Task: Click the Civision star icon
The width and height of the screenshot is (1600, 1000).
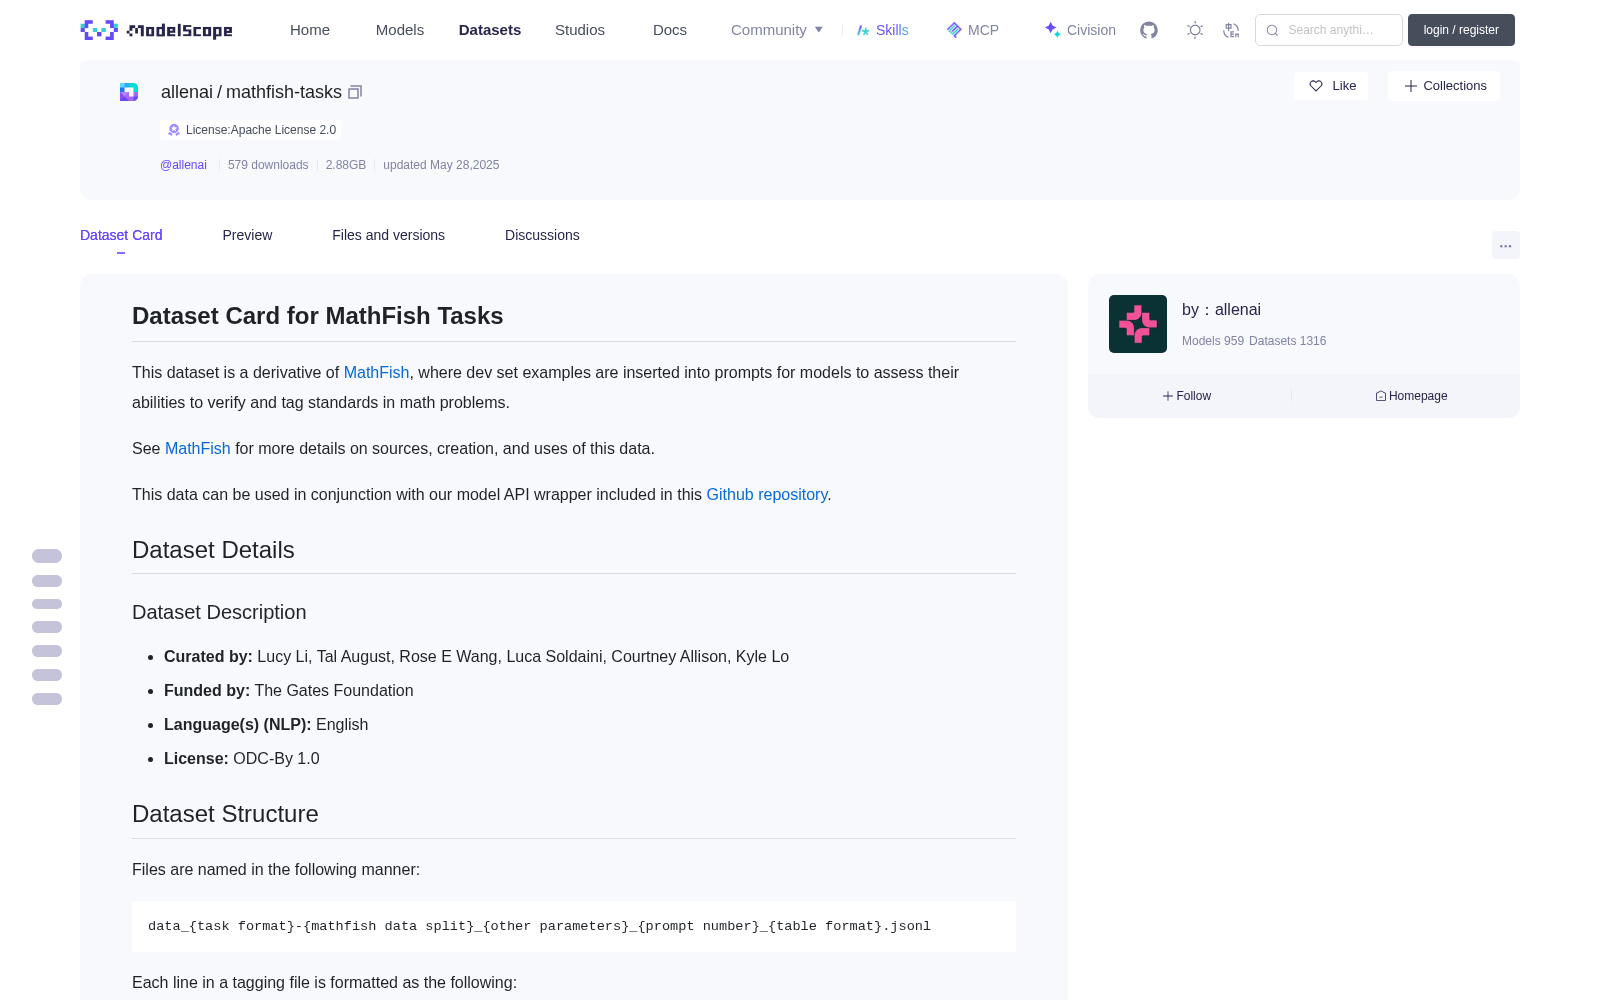Action: click(1052, 30)
